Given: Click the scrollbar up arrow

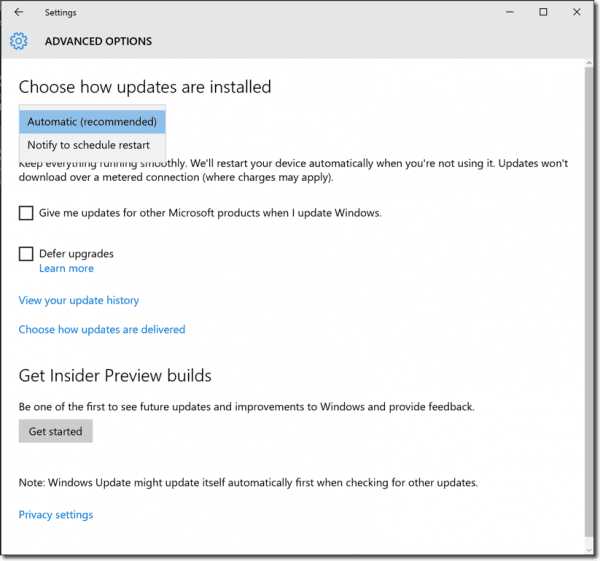Looking at the screenshot, I should click(x=589, y=63).
